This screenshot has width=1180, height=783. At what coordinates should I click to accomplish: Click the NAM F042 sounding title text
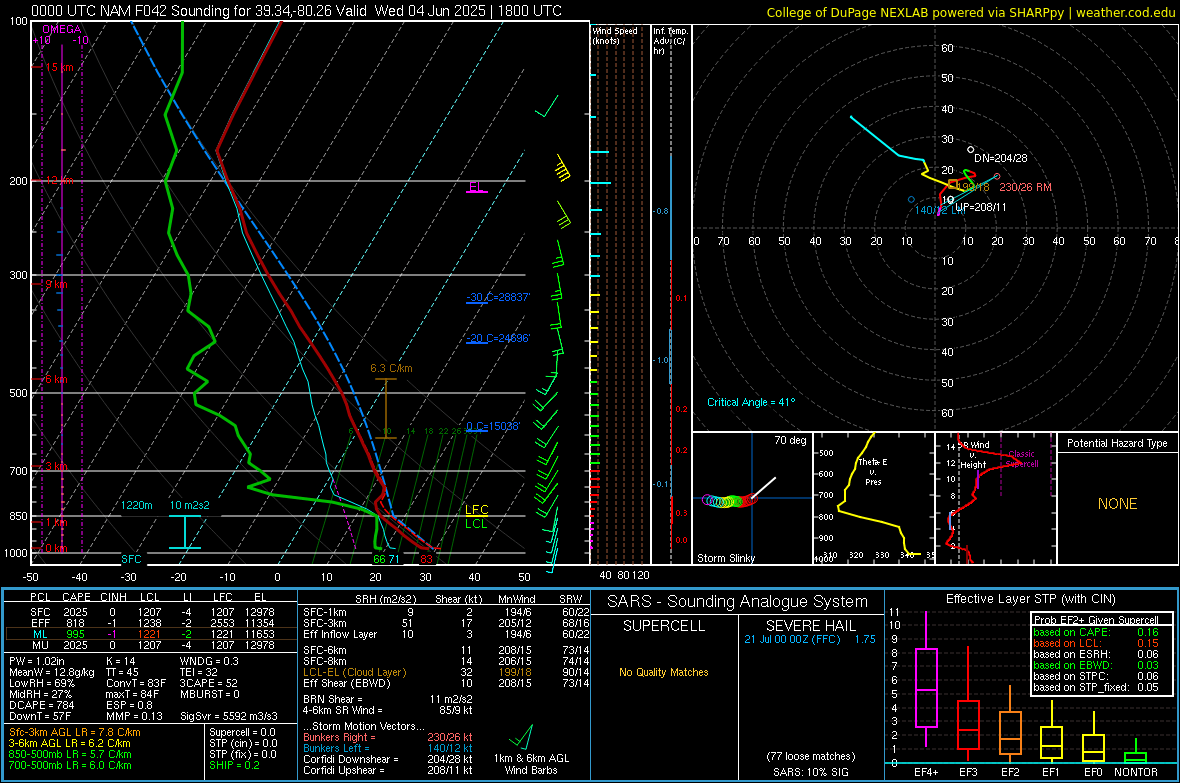tap(296, 11)
